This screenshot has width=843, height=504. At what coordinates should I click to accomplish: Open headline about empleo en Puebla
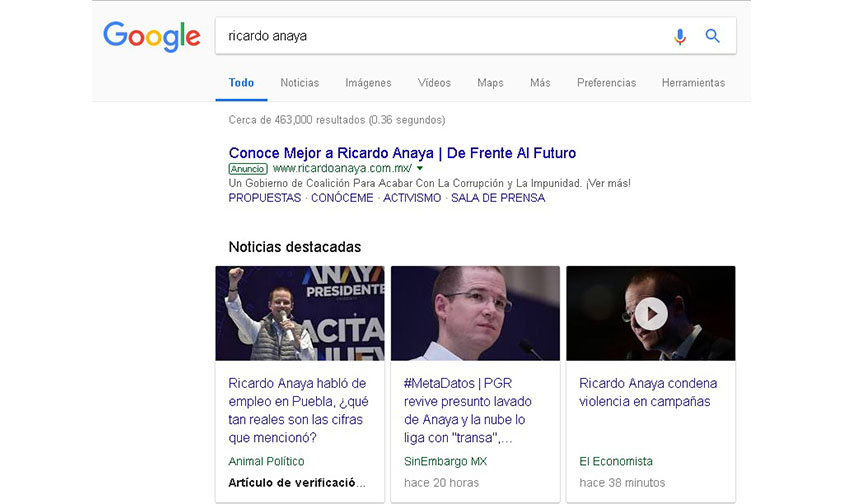click(x=298, y=410)
